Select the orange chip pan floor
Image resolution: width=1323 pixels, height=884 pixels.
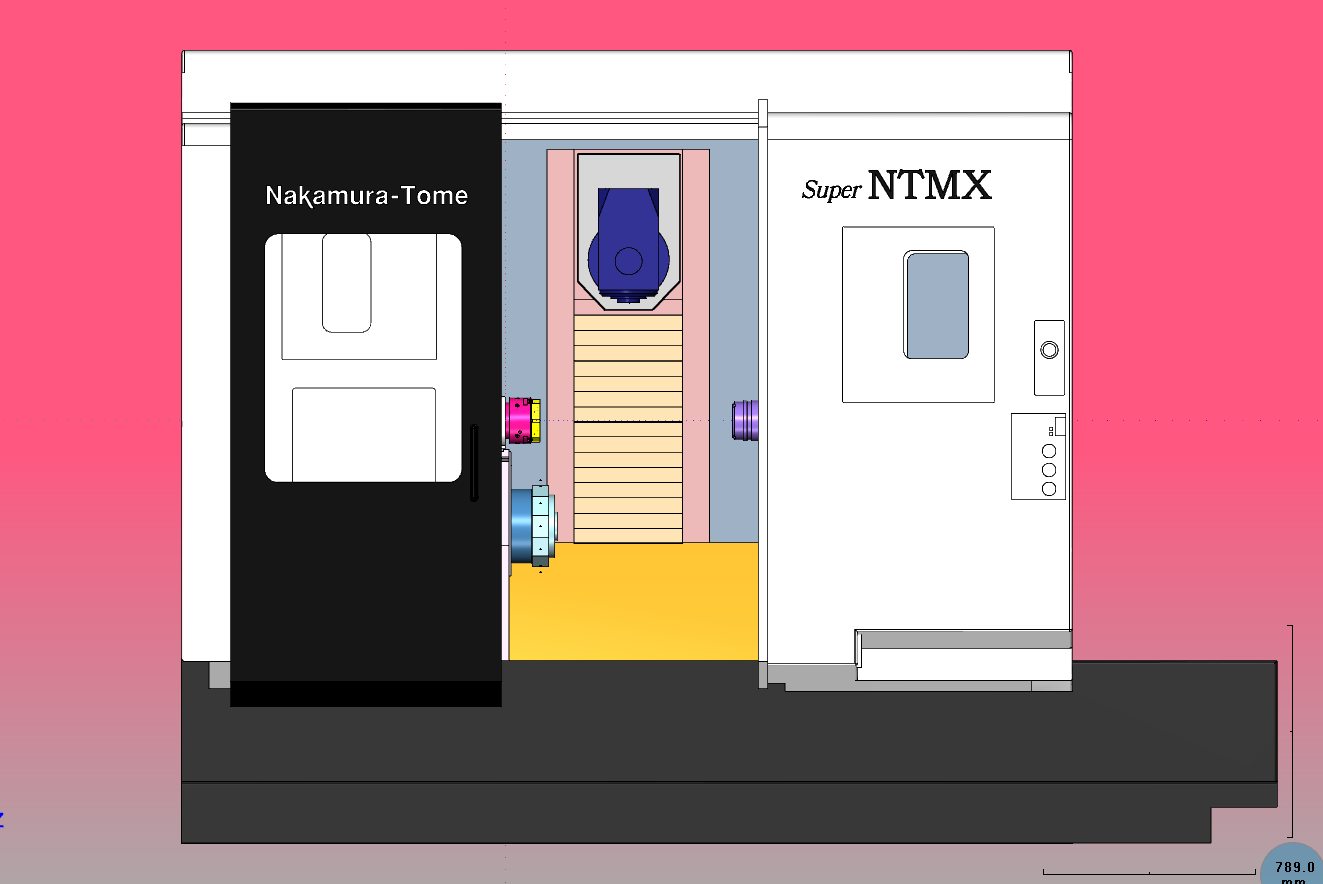point(634,601)
